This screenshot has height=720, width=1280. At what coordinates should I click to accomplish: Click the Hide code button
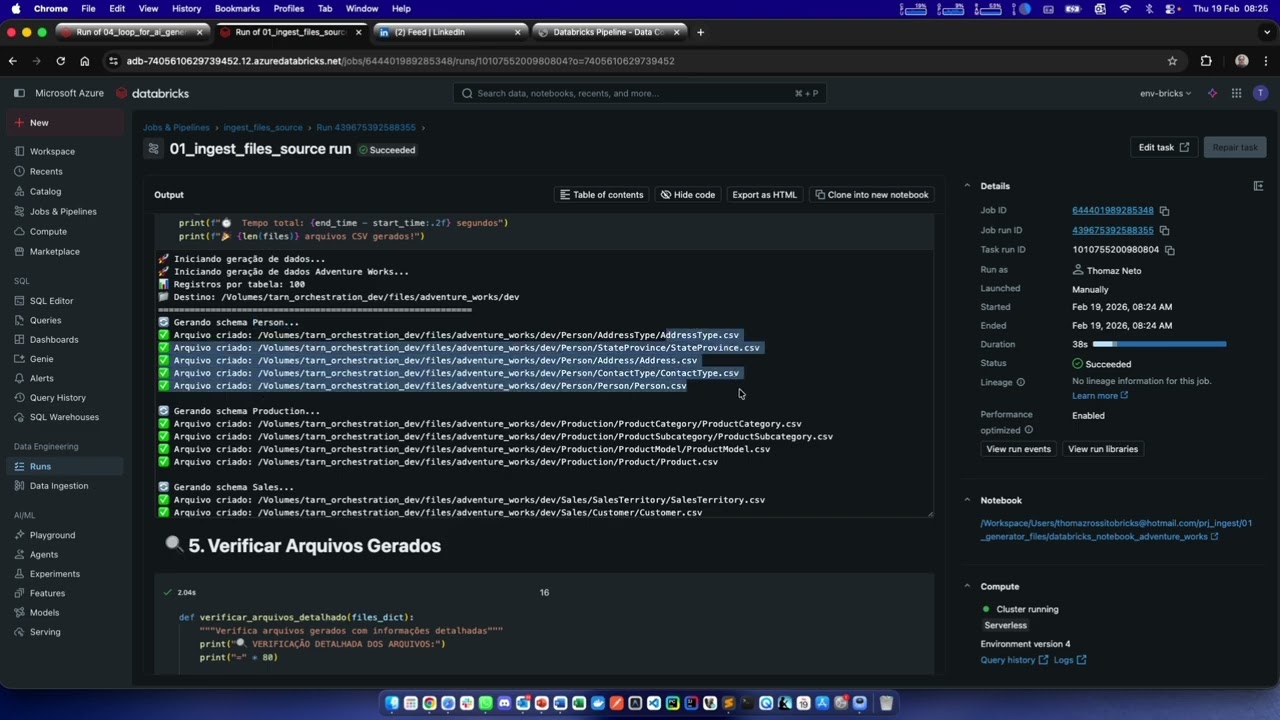pos(688,195)
